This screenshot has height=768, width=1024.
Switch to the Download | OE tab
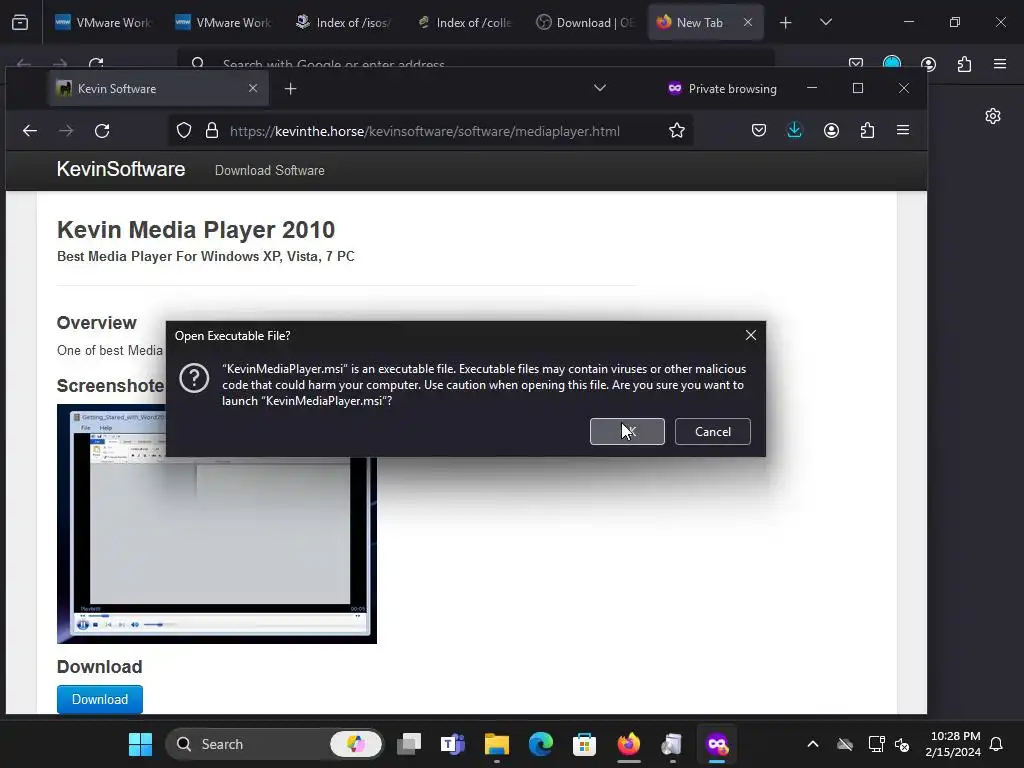coord(584,23)
